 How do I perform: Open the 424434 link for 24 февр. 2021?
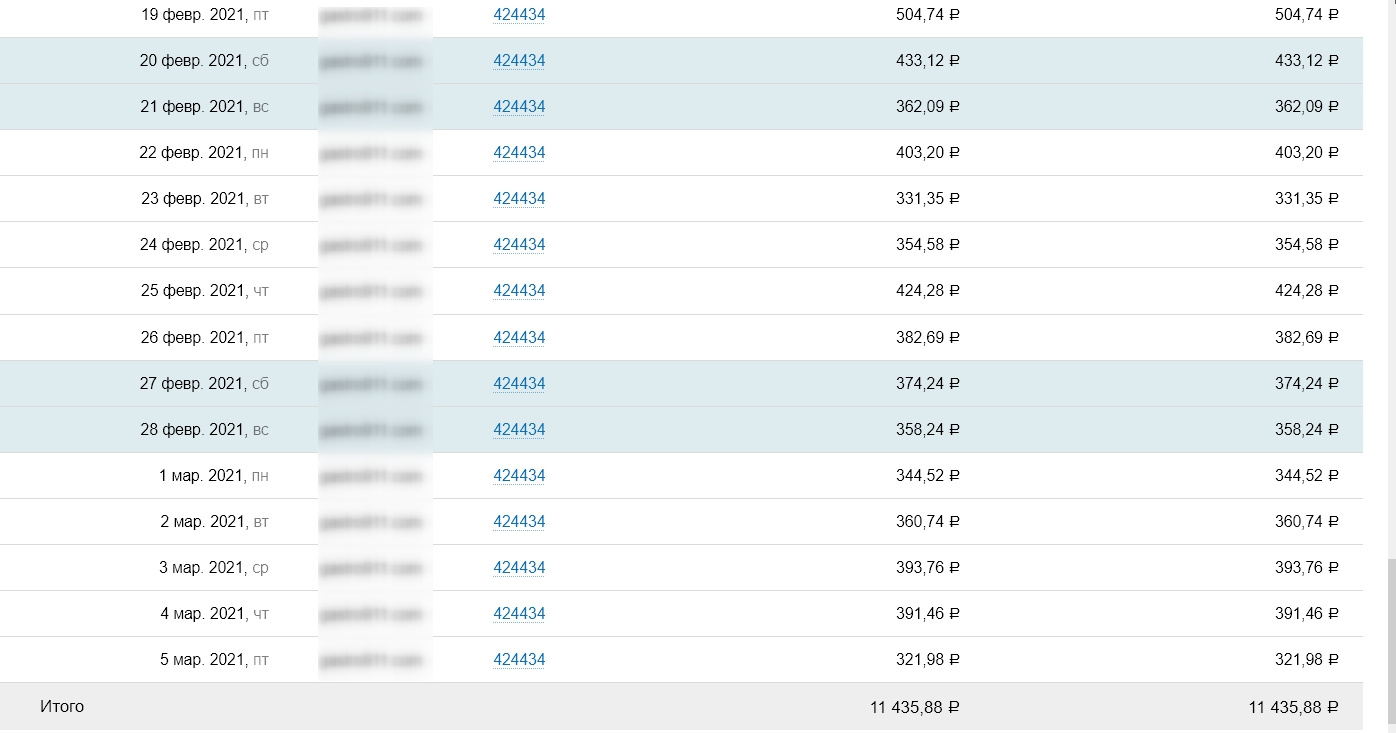pos(519,245)
